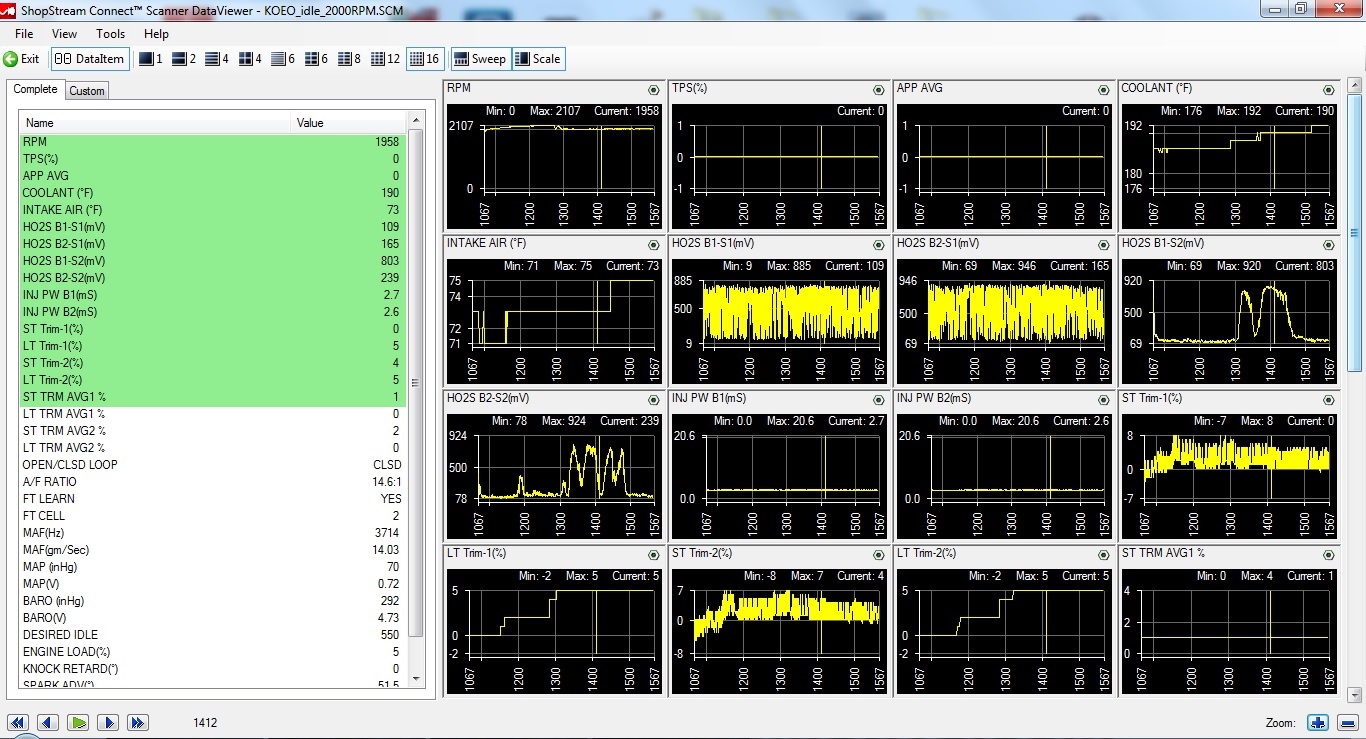
Task: Open the RPM graph options icon
Action: point(654,90)
